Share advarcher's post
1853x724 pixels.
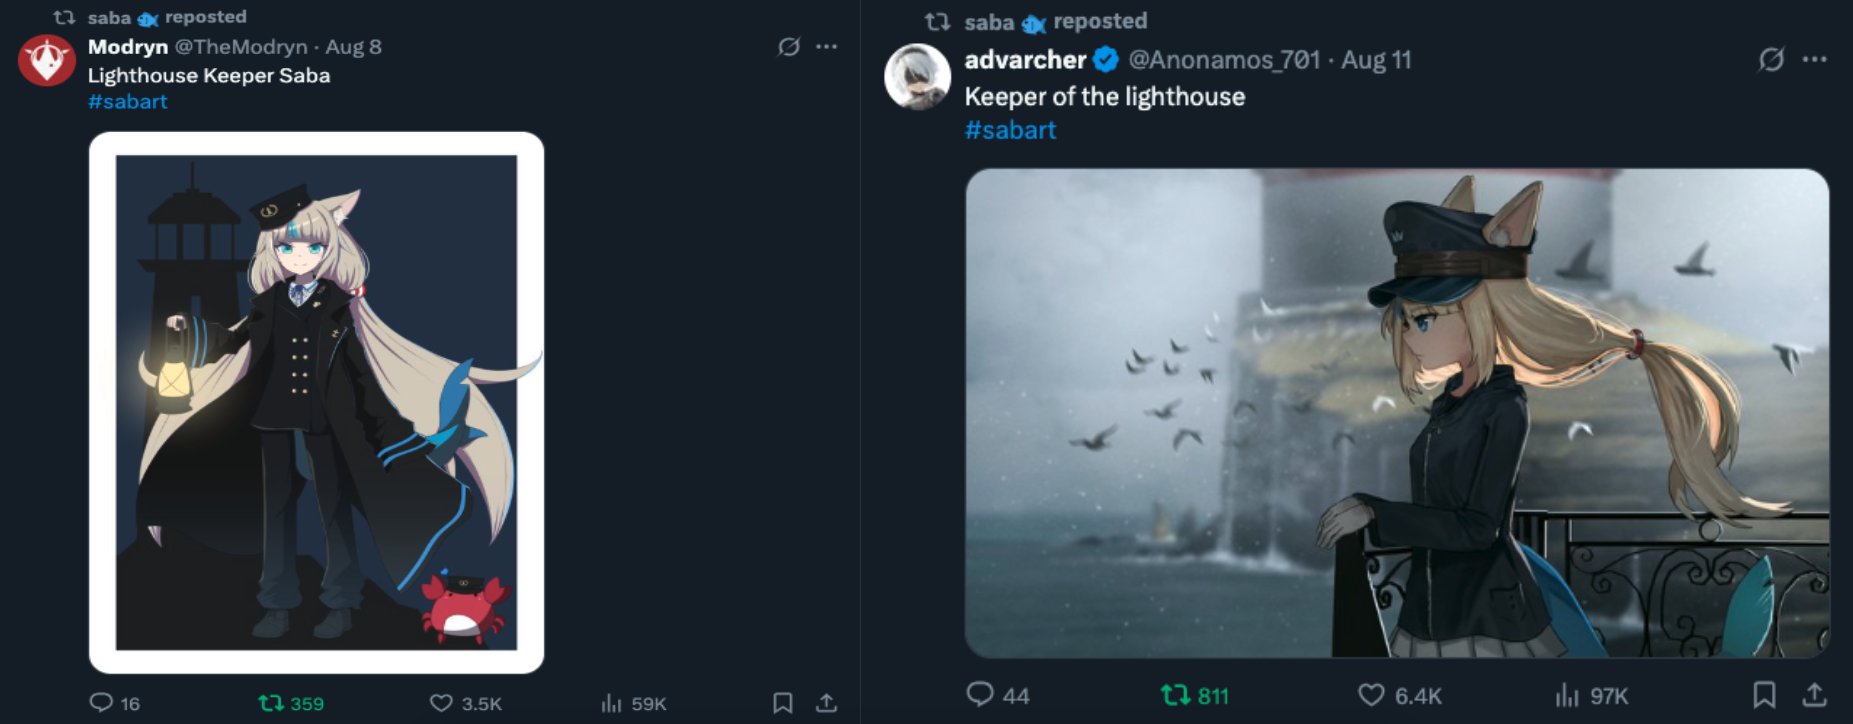1814,694
